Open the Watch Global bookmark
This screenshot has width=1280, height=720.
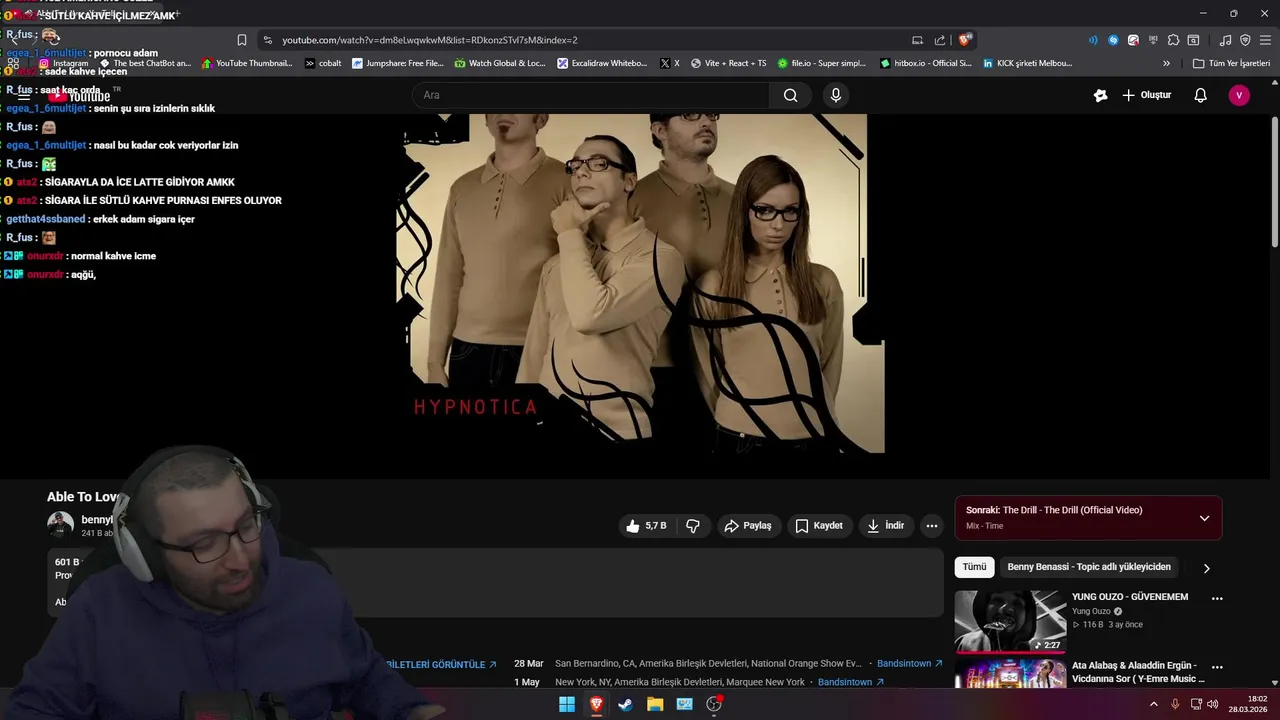pyautogui.click(x=500, y=63)
